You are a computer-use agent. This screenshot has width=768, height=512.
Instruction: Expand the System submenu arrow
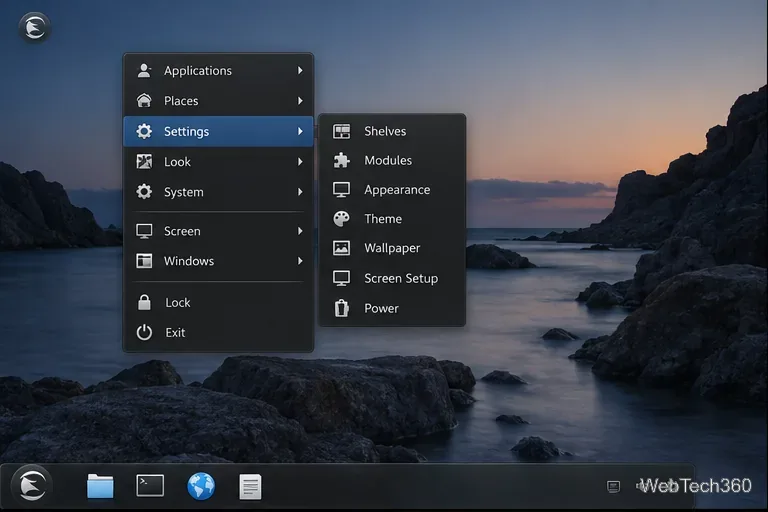click(x=300, y=192)
